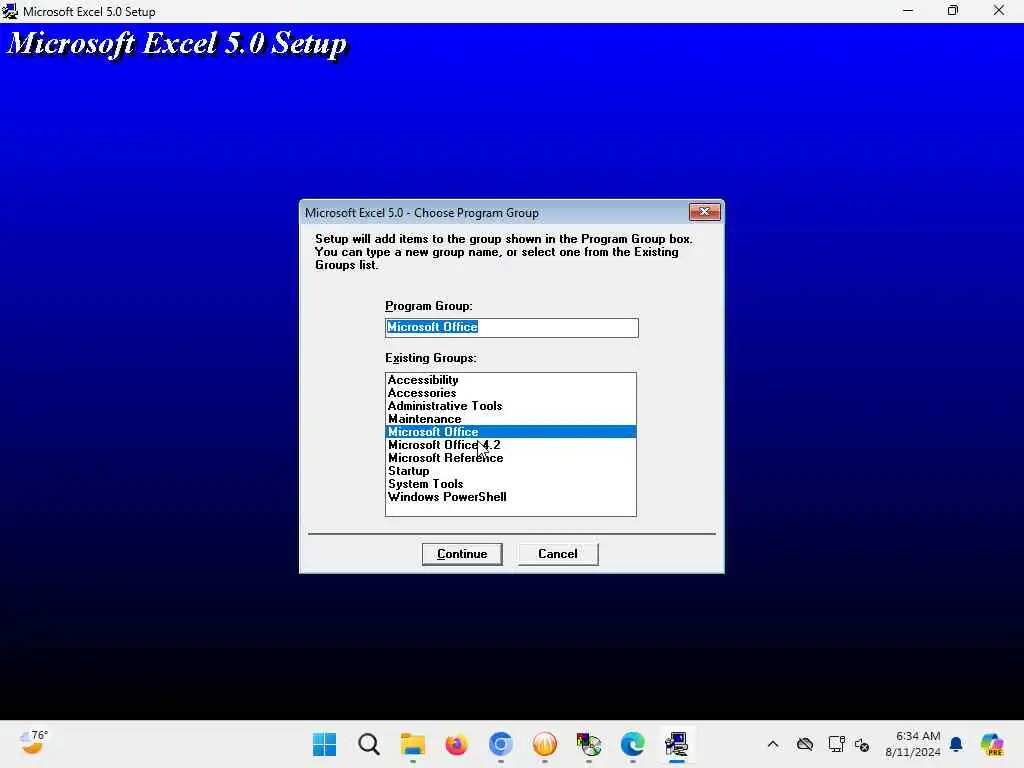Select Administrative Tools group

(x=511, y=406)
